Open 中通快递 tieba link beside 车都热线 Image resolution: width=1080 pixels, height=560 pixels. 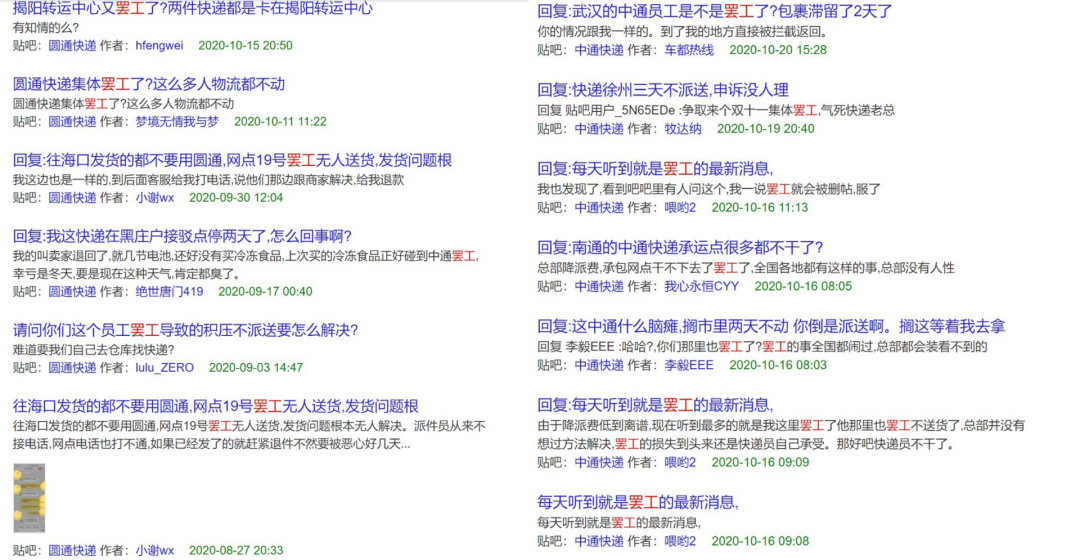[x=599, y=50]
